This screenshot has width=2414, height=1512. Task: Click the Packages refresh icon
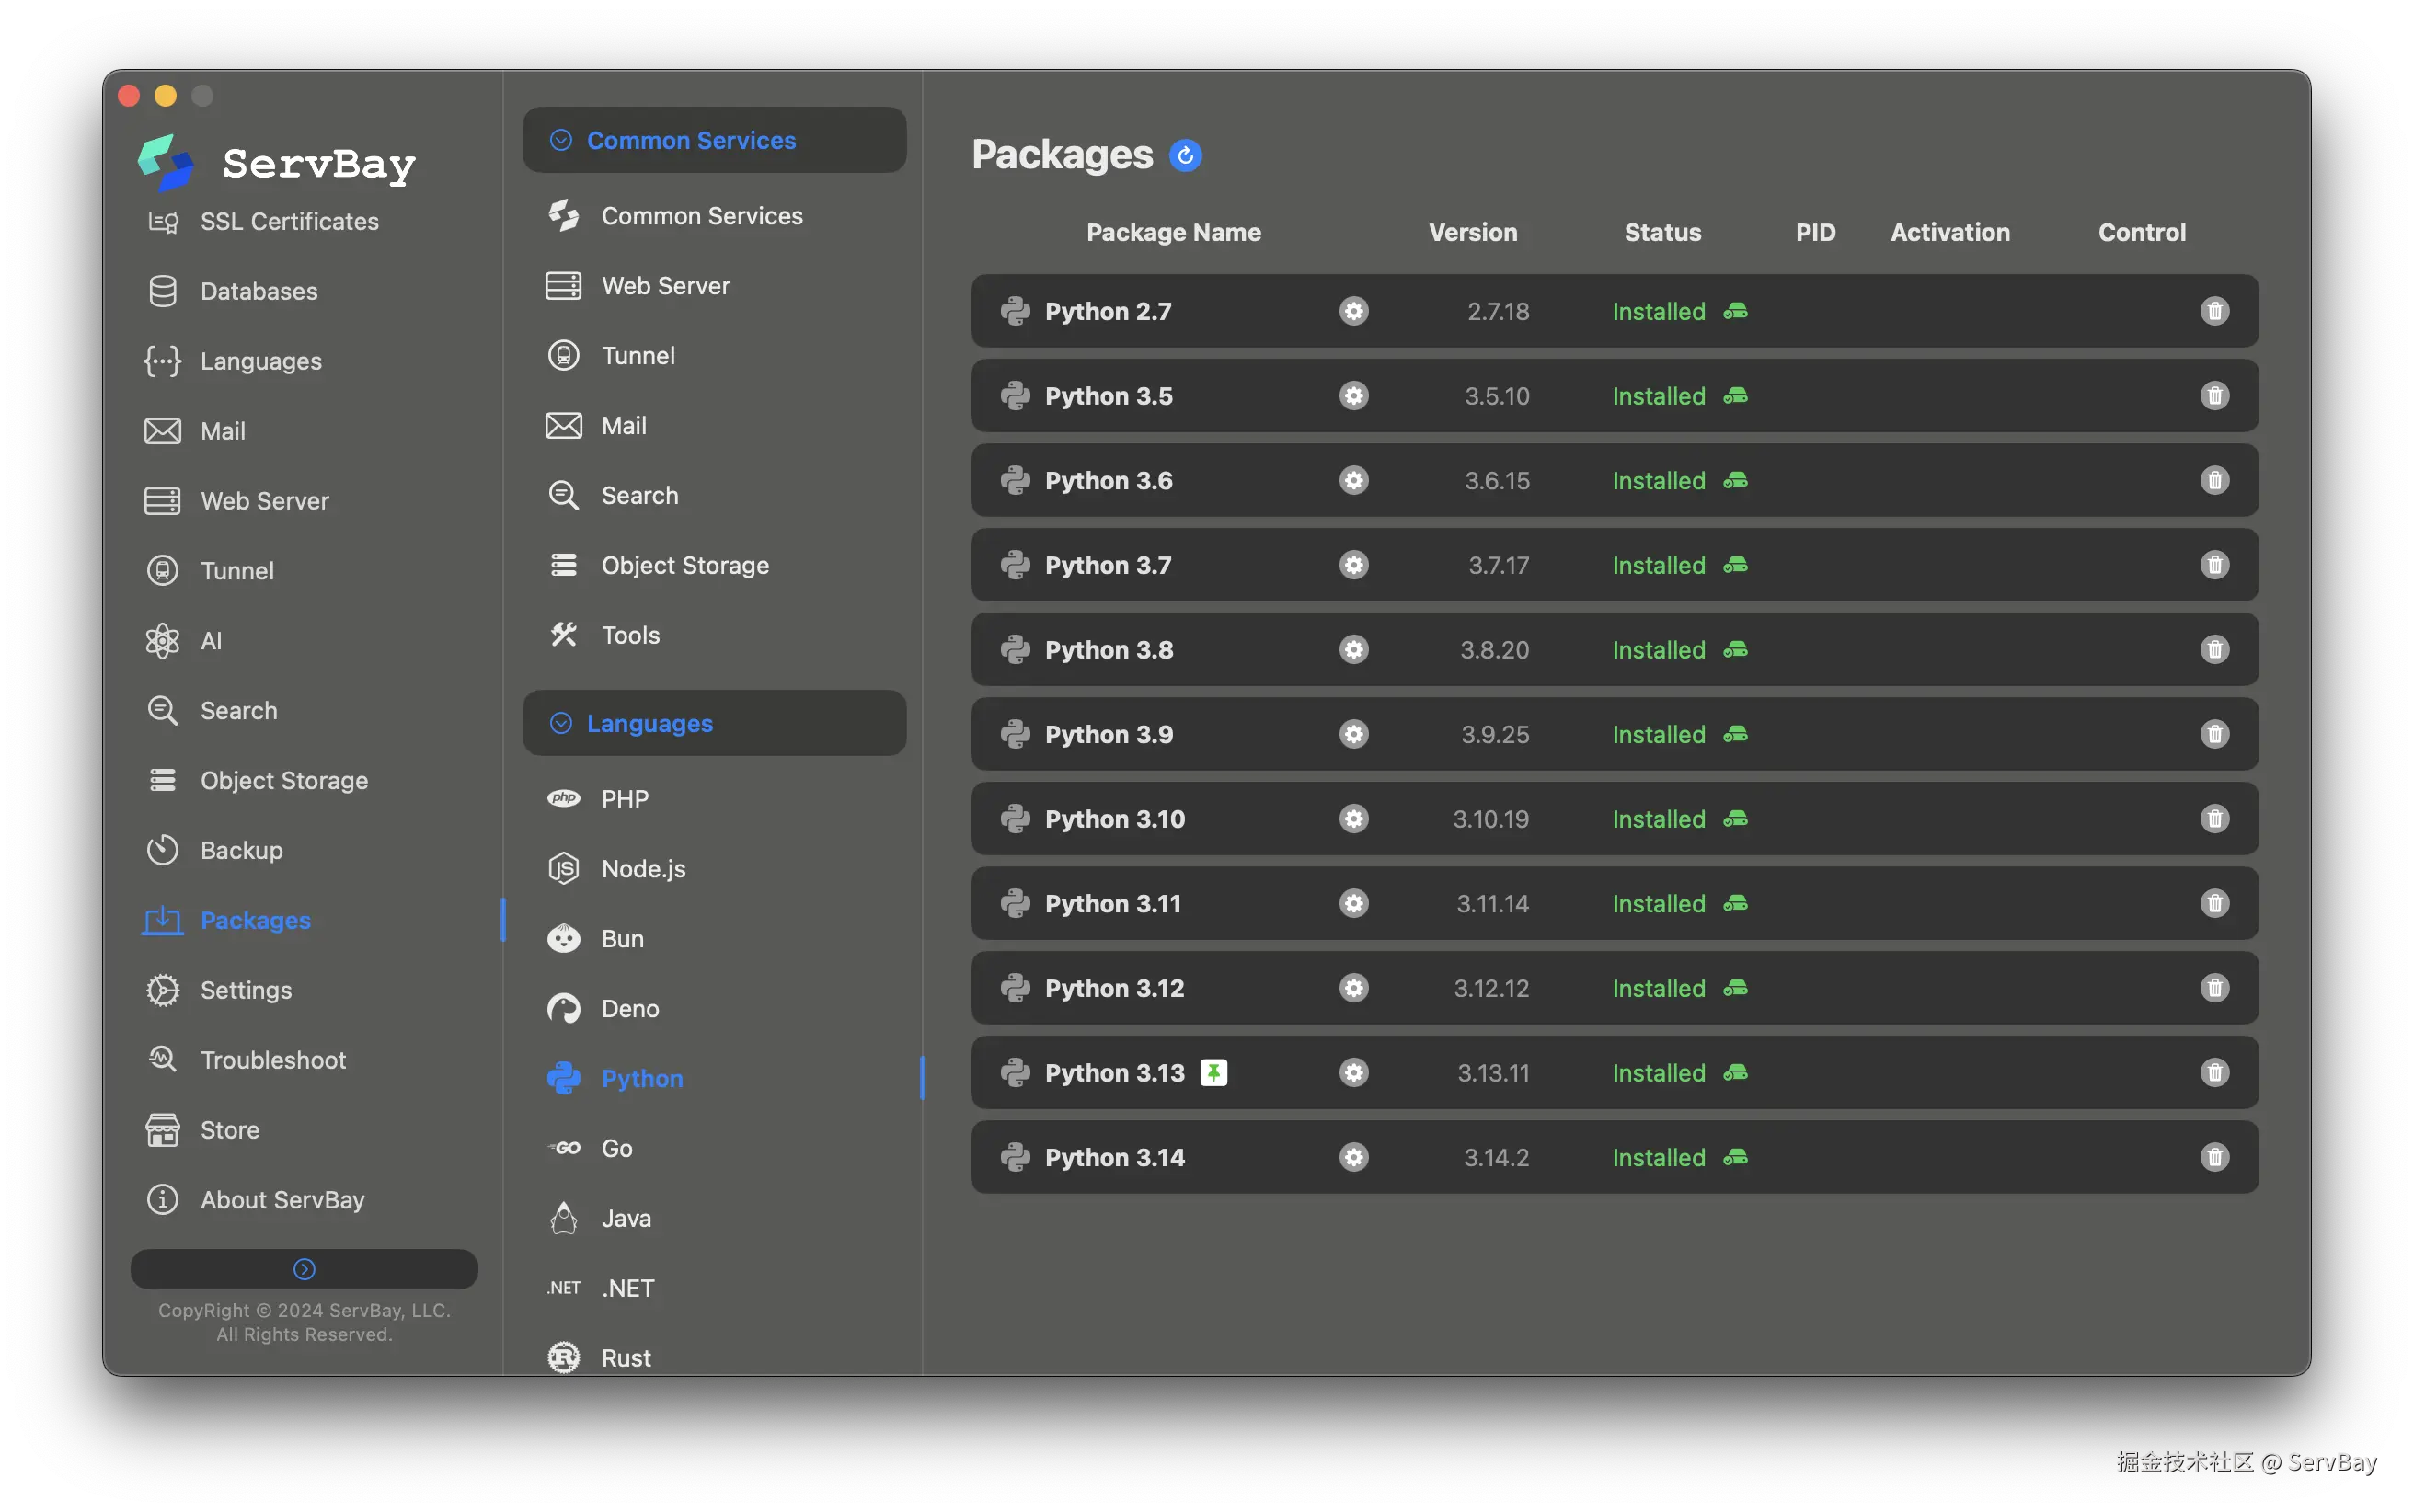(x=1185, y=155)
